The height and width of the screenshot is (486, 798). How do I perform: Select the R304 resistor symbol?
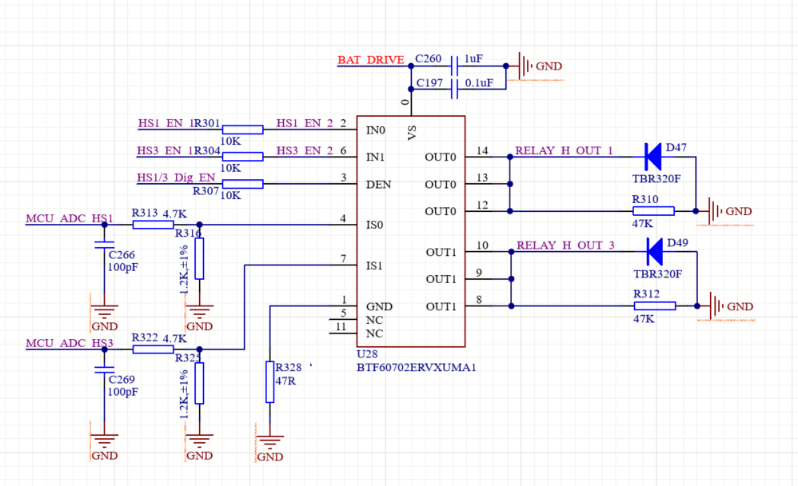coord(243,157)
